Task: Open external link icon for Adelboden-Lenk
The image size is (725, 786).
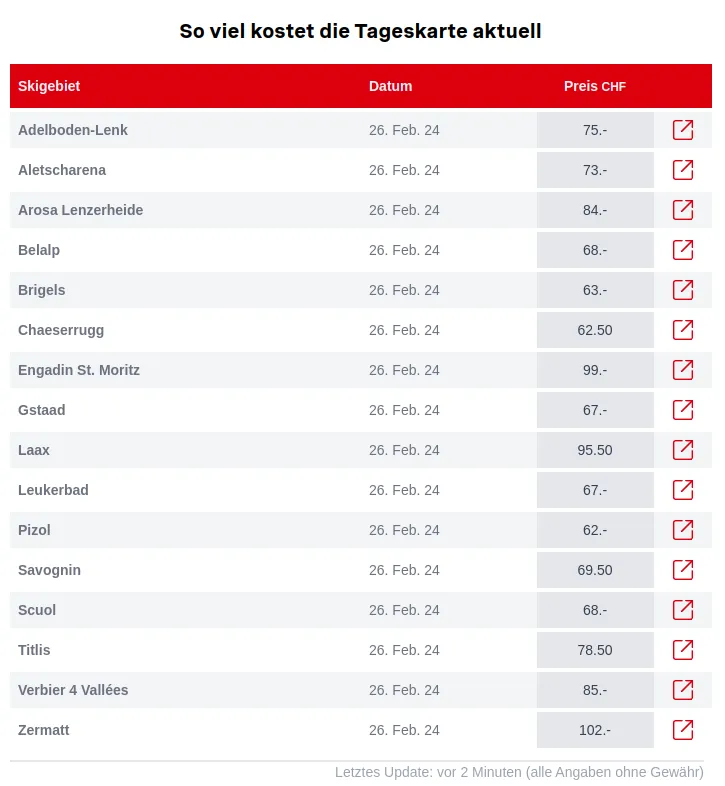Action: [683, 130]
